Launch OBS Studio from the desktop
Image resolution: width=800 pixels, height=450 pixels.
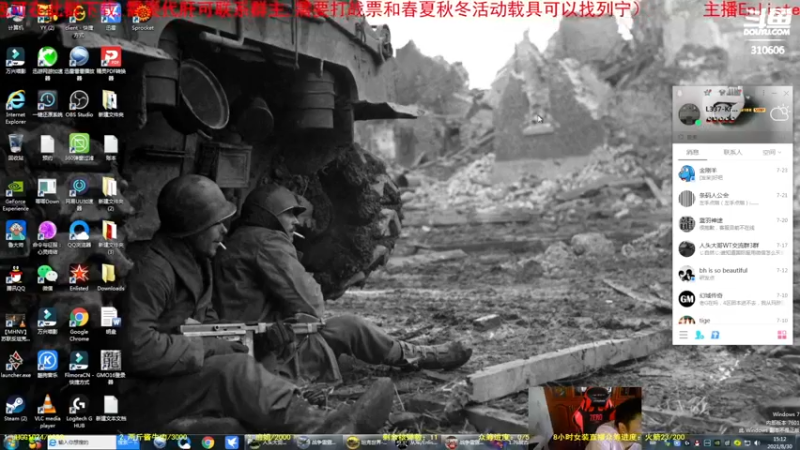[x=79, y=104]
